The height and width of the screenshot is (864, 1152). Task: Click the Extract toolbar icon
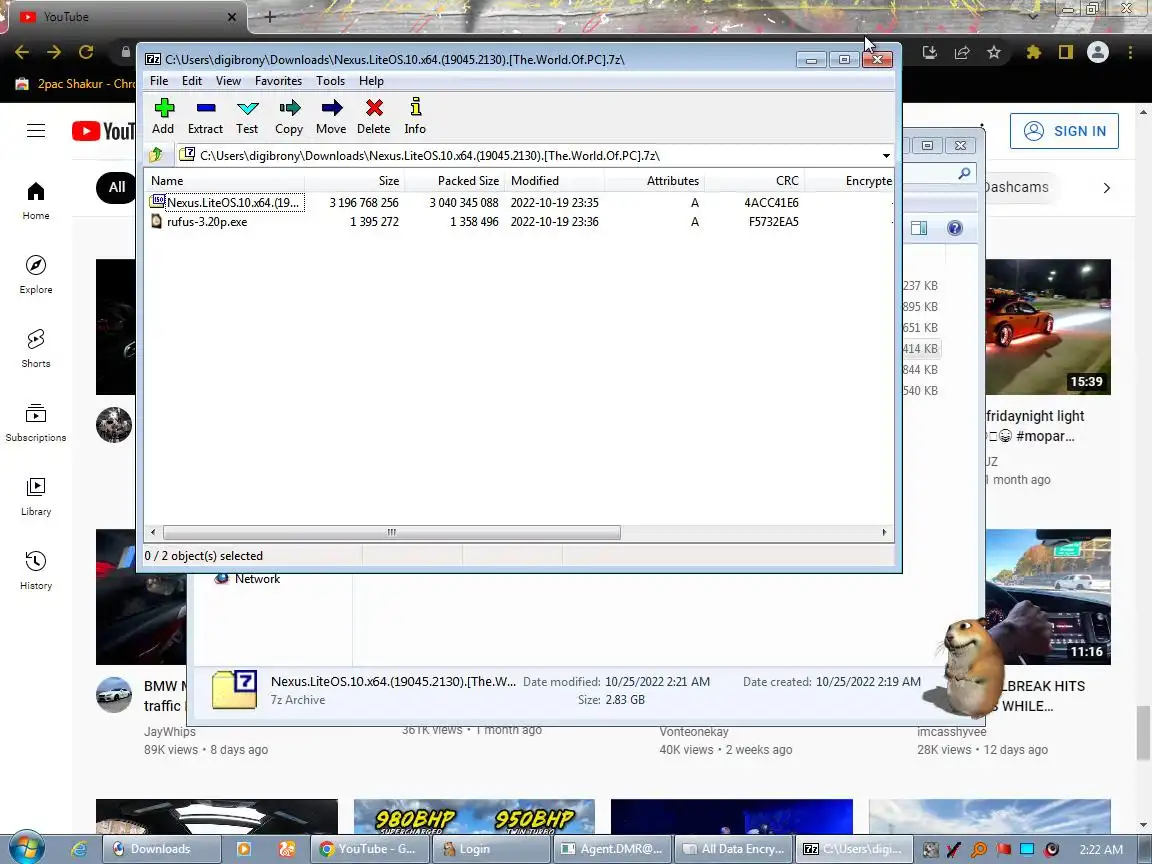(x=205, y=116)
